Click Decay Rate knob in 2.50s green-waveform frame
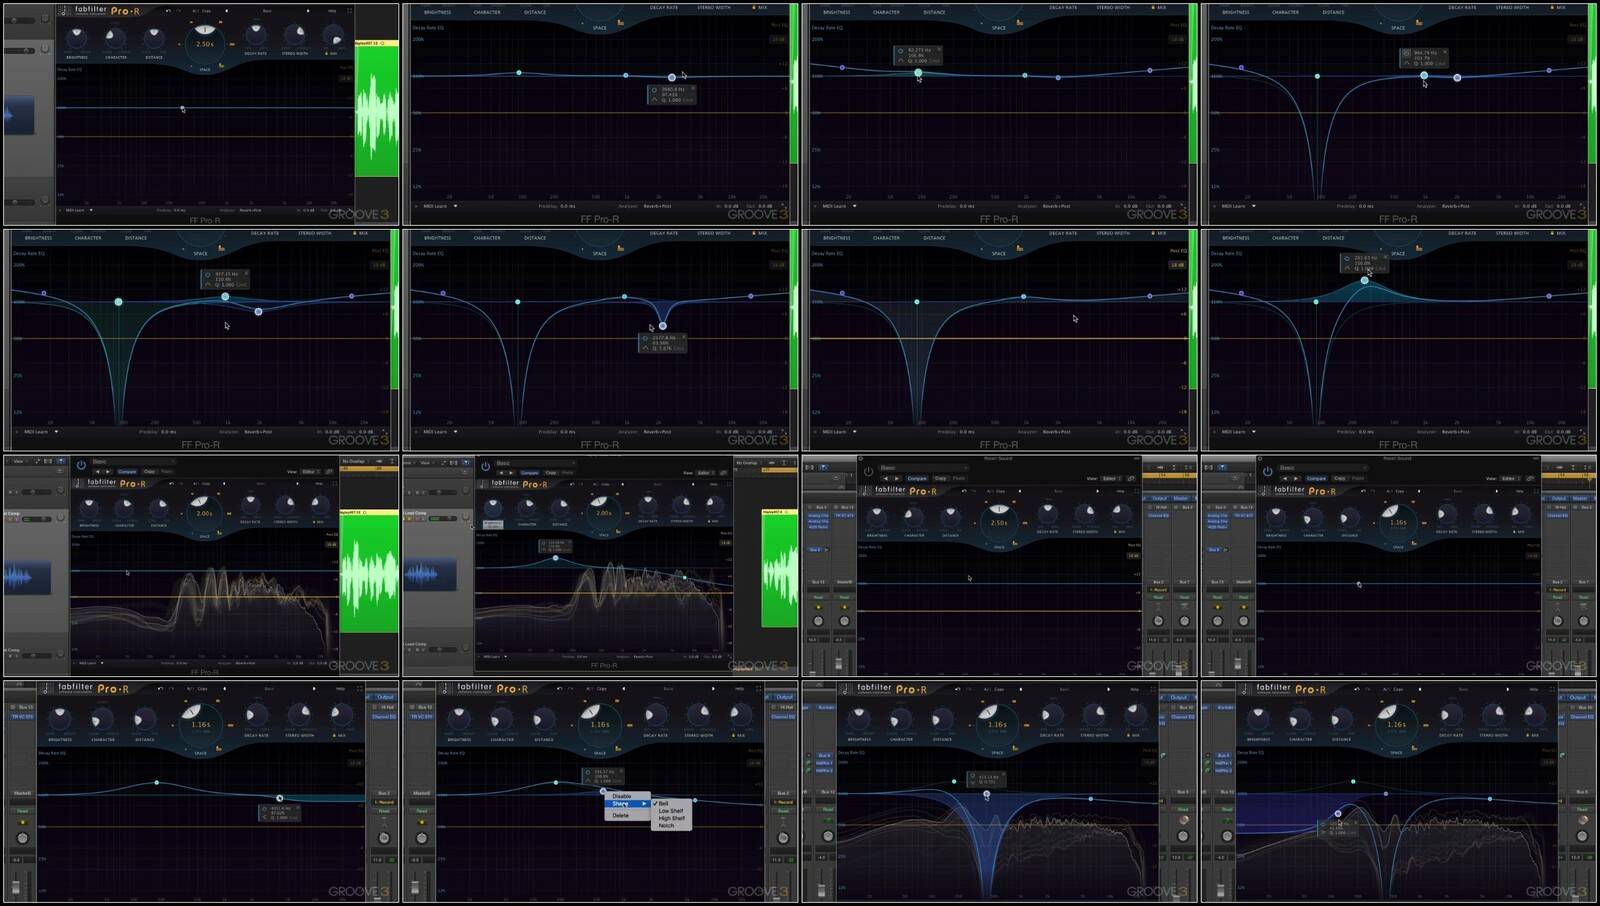 (255, 36)
